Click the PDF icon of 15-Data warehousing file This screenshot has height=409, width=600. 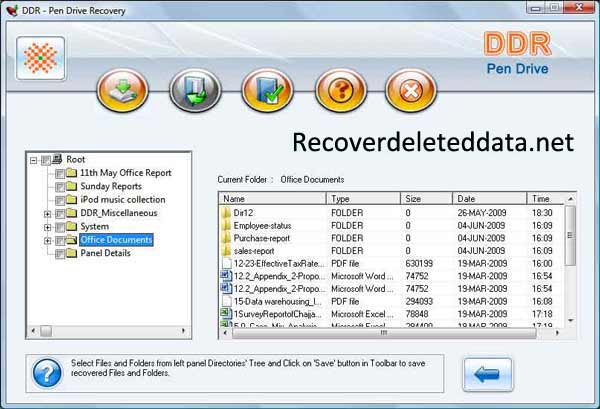pos(227,301)
